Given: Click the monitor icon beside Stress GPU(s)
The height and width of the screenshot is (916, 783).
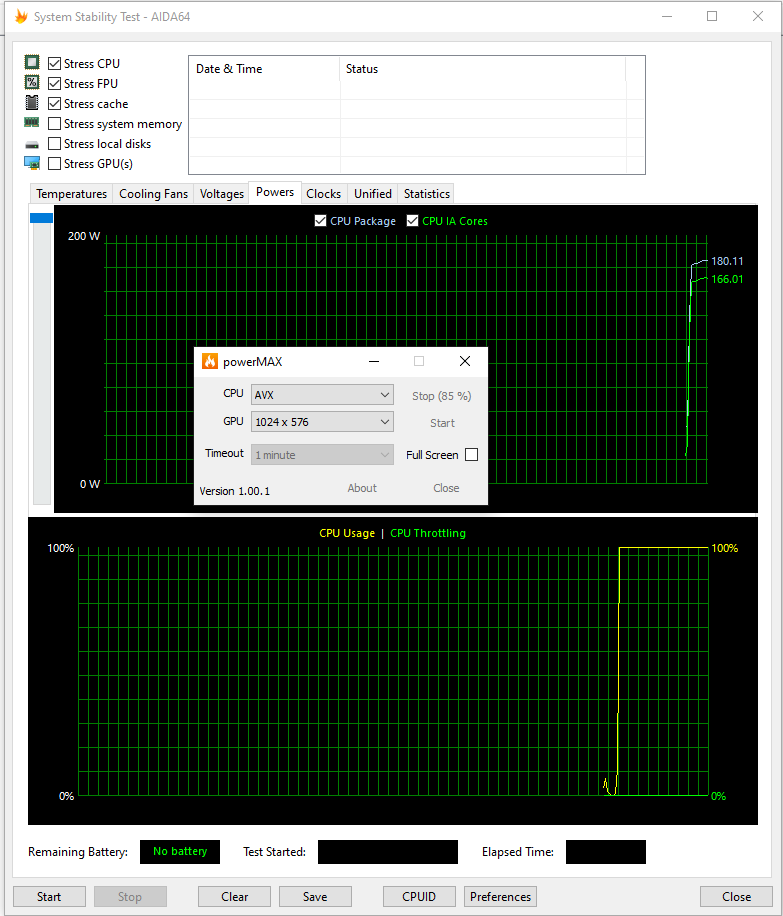Looking at the screenshot, I should (x=32, y=163).
